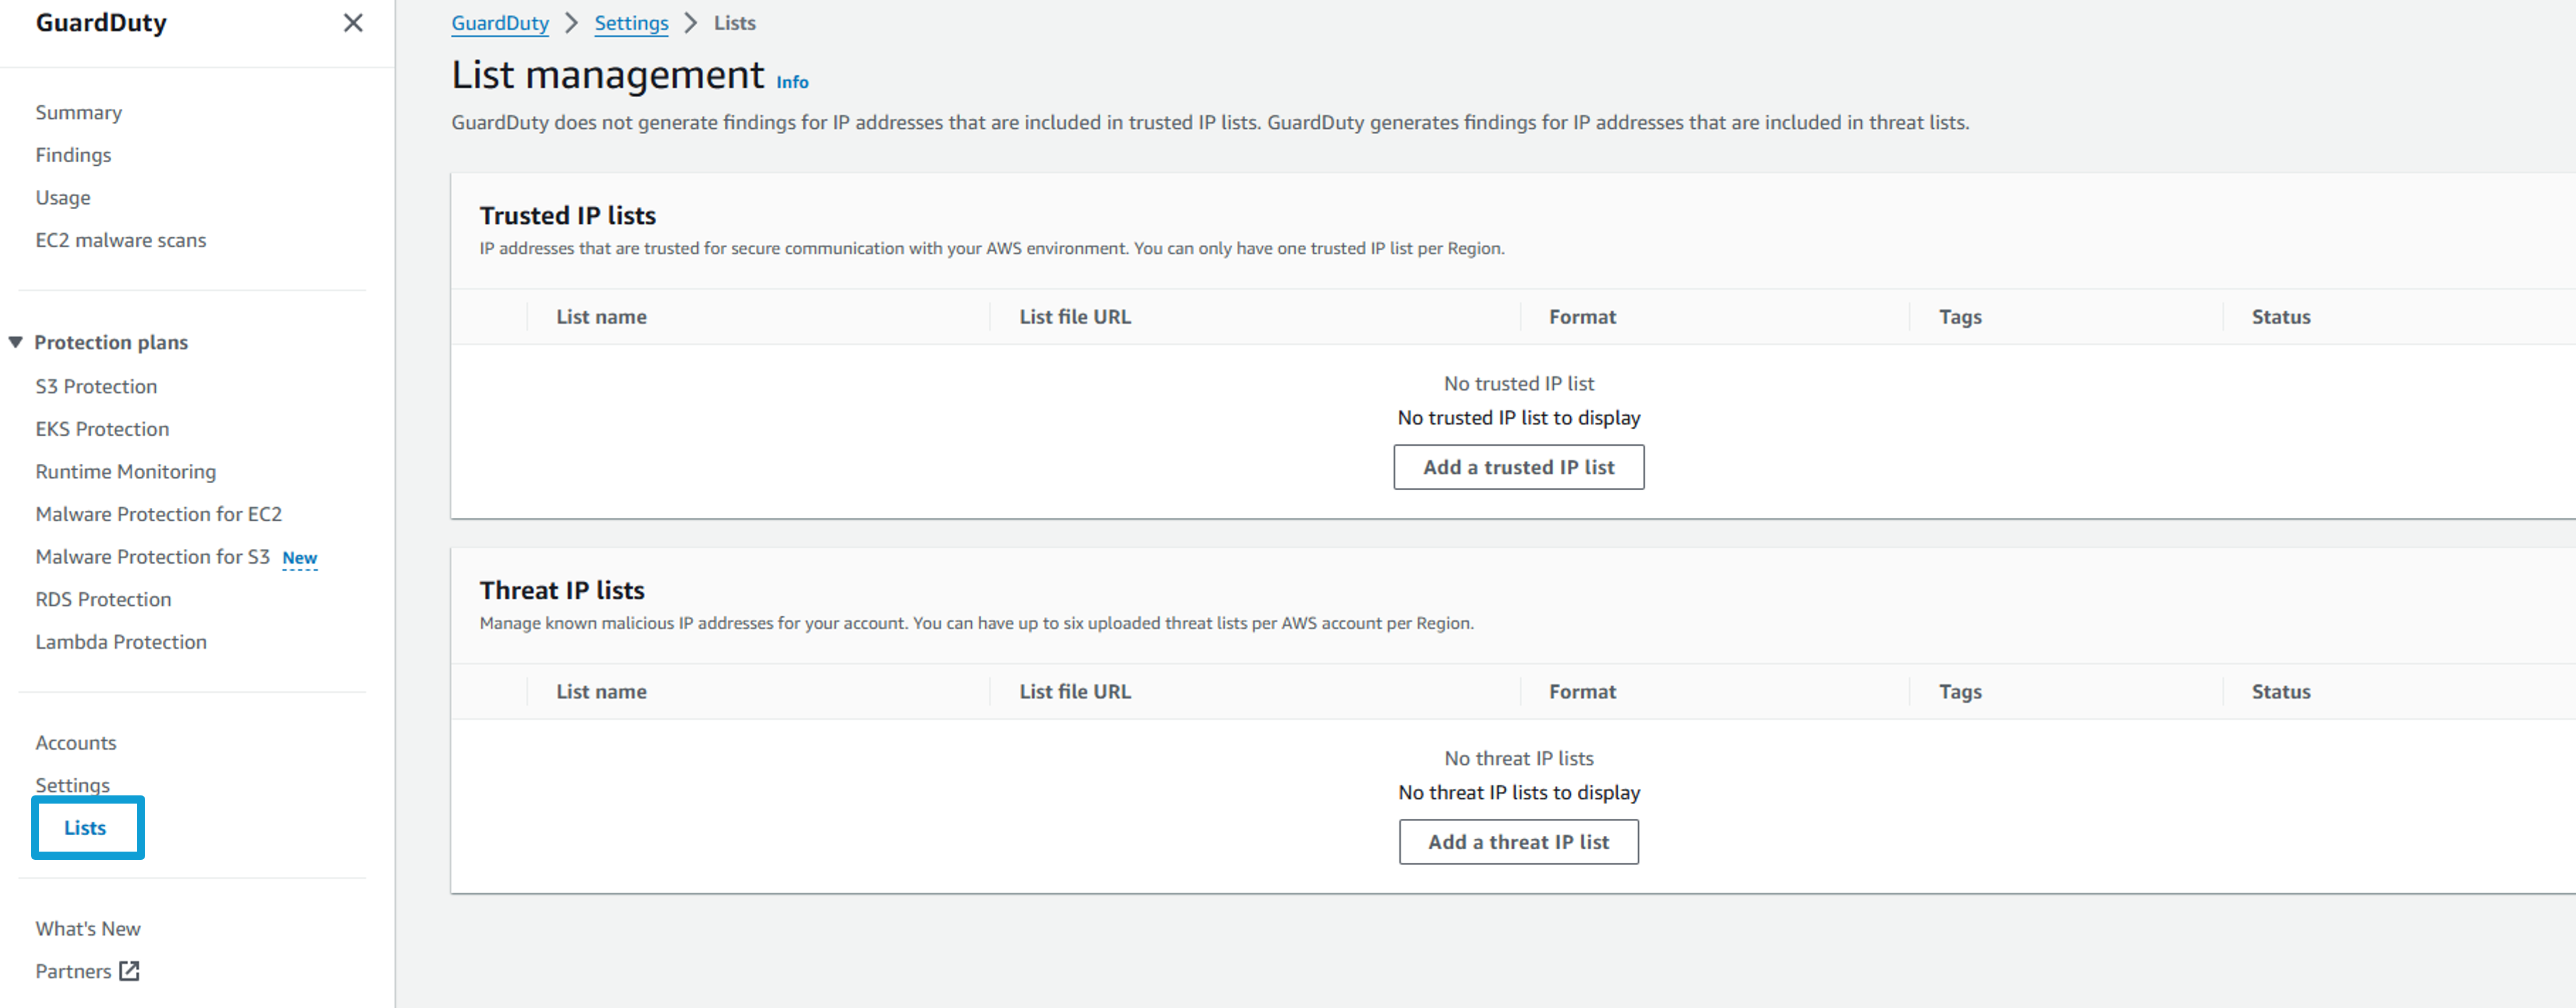Screen dimensions: 2576x1008
Task: Collapse the Protection plans section
Action: [16, 342]
